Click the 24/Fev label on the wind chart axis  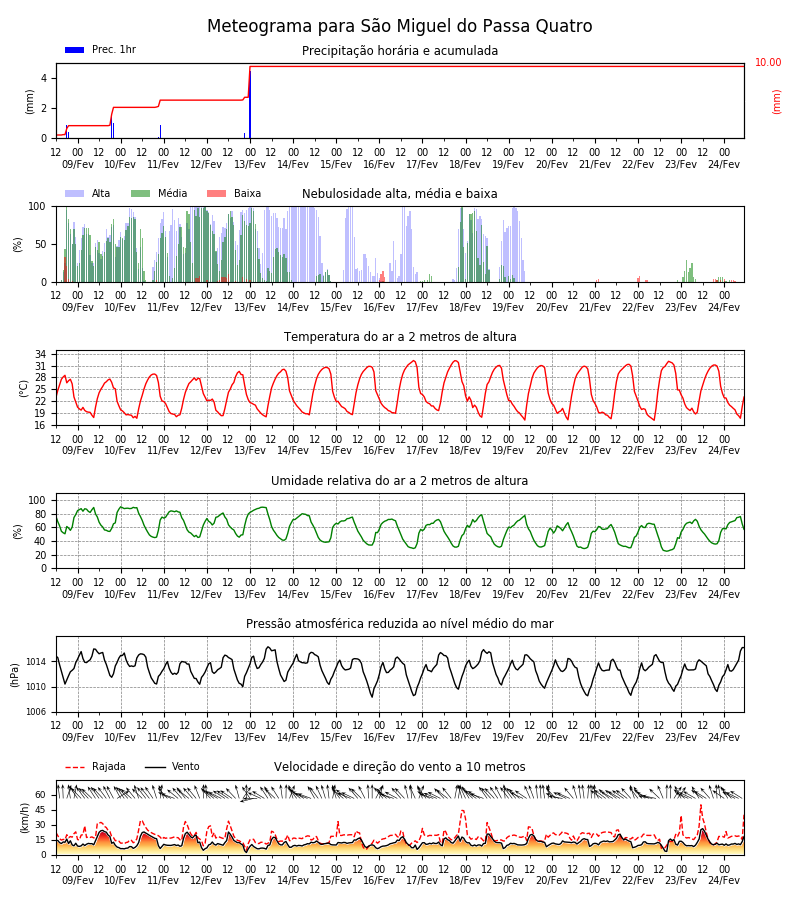(724, 880)
